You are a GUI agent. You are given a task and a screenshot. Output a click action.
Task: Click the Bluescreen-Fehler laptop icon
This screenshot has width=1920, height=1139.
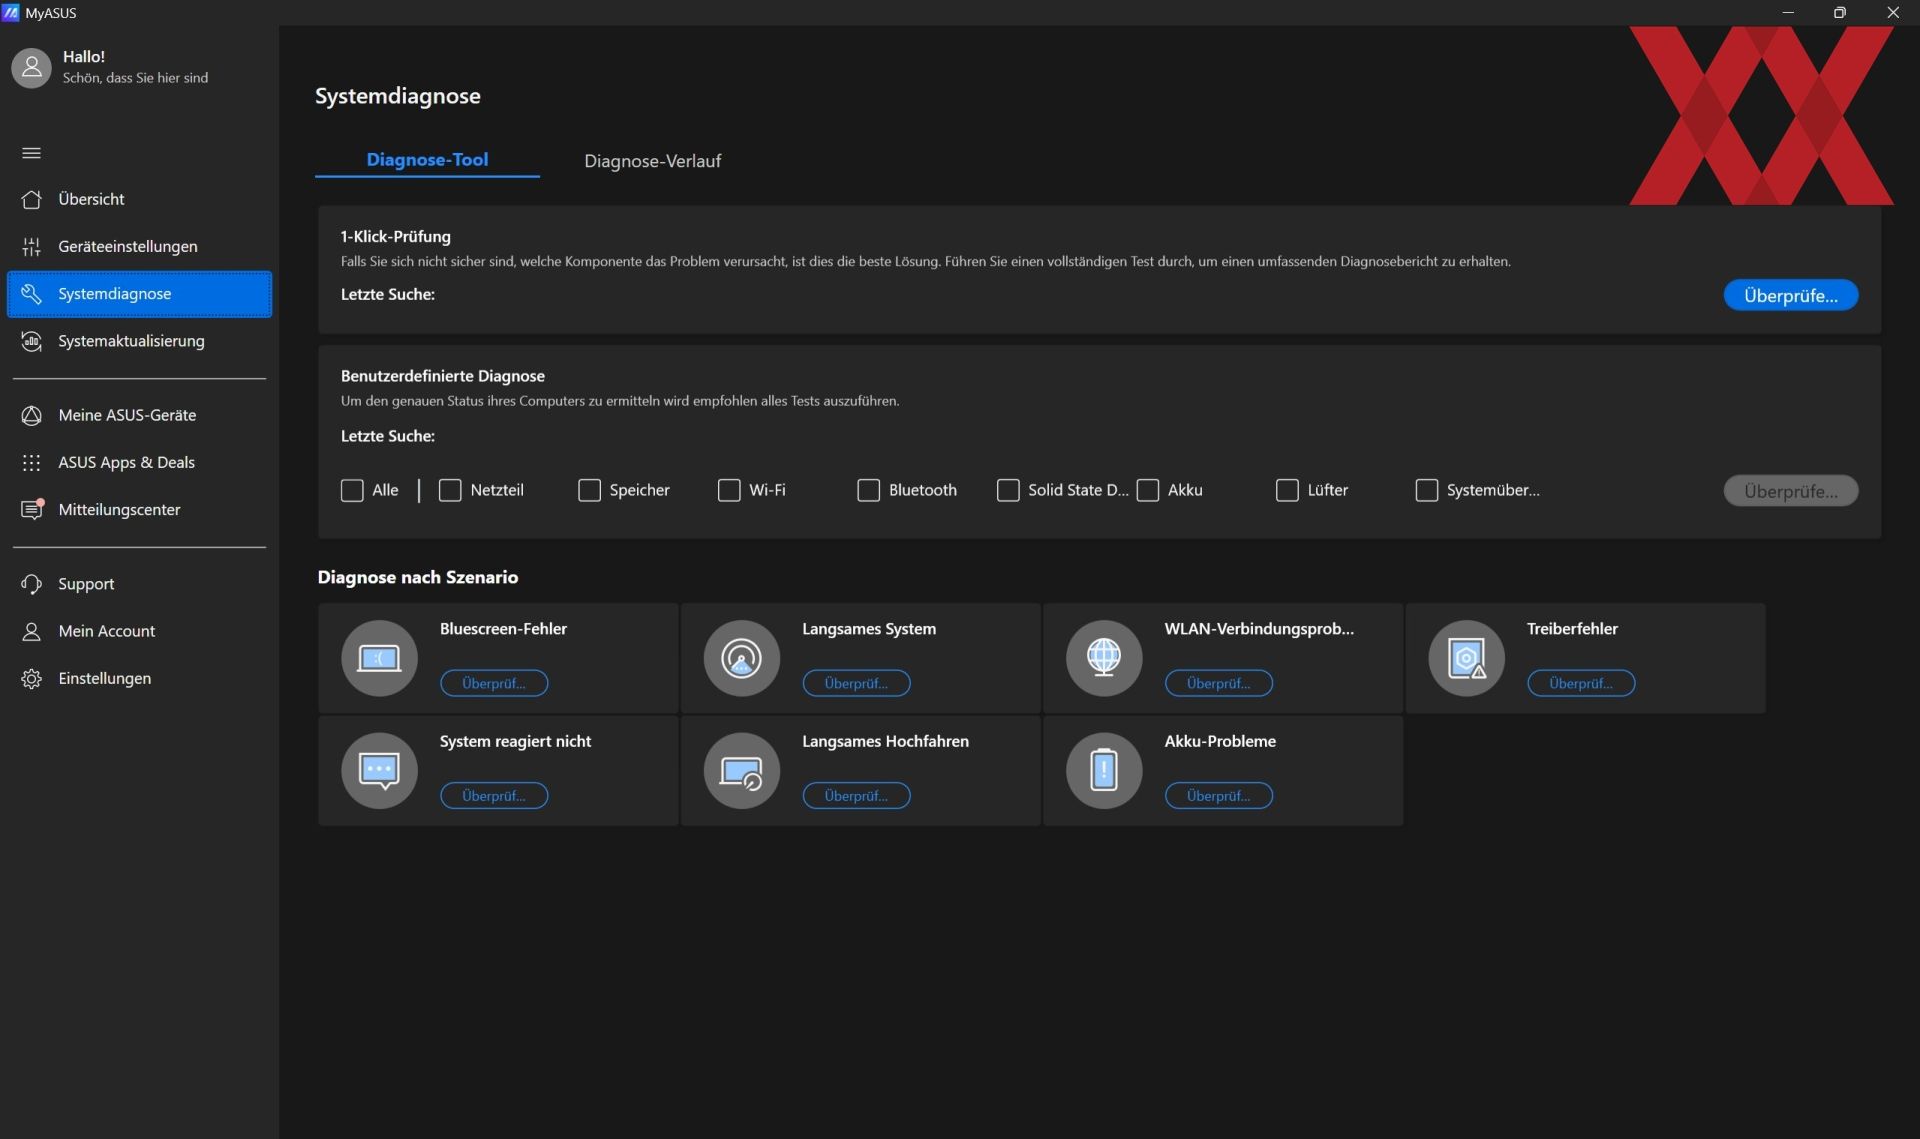point(379,657)
